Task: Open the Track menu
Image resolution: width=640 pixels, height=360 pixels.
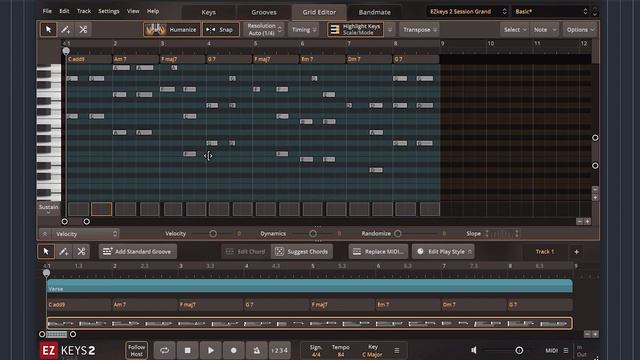Action: click(84, 11)
